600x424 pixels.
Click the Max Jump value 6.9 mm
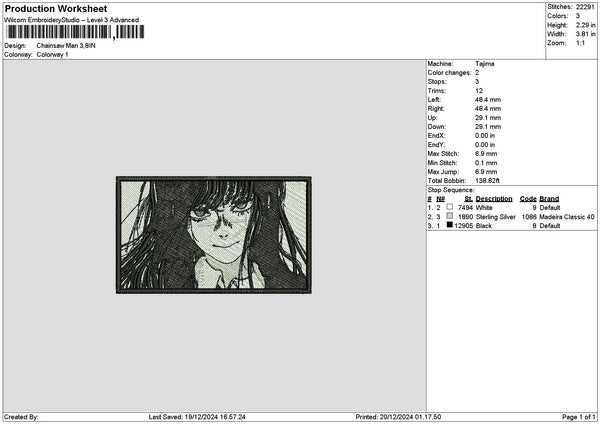[486, 172]
